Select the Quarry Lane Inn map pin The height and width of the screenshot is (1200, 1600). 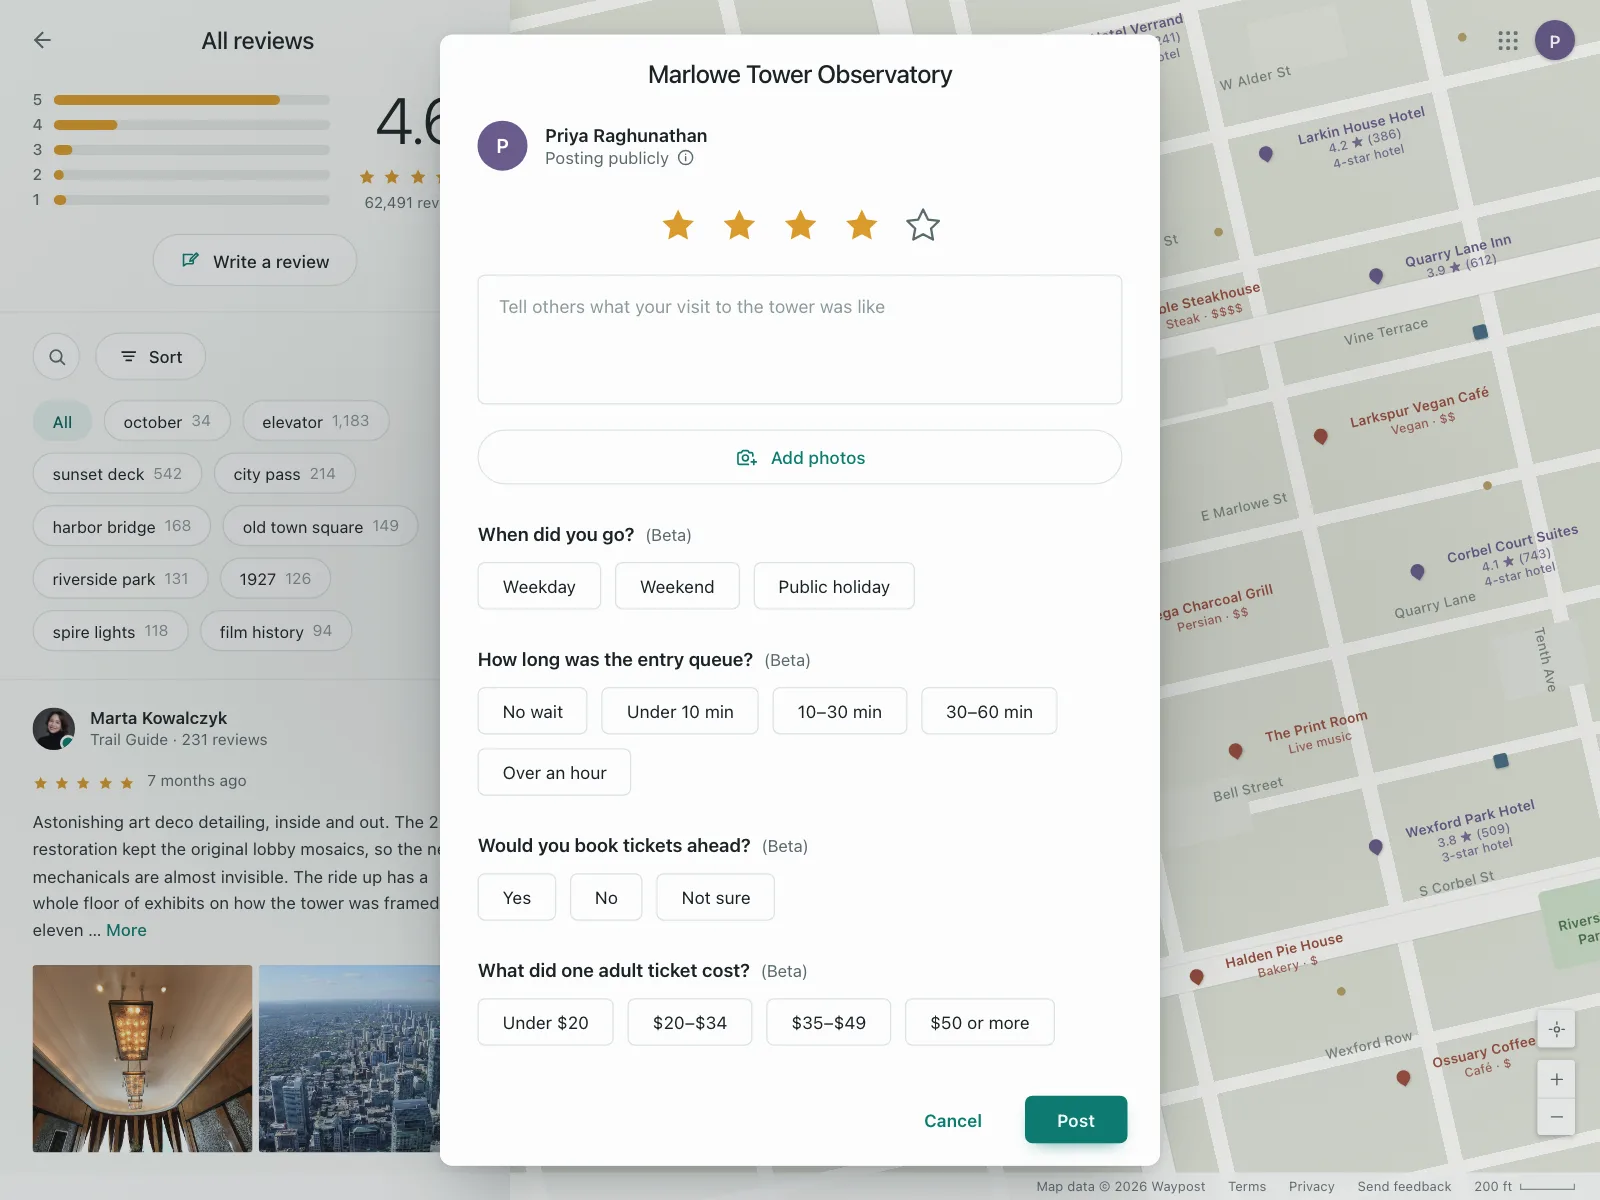click(x=1376, y=276)
